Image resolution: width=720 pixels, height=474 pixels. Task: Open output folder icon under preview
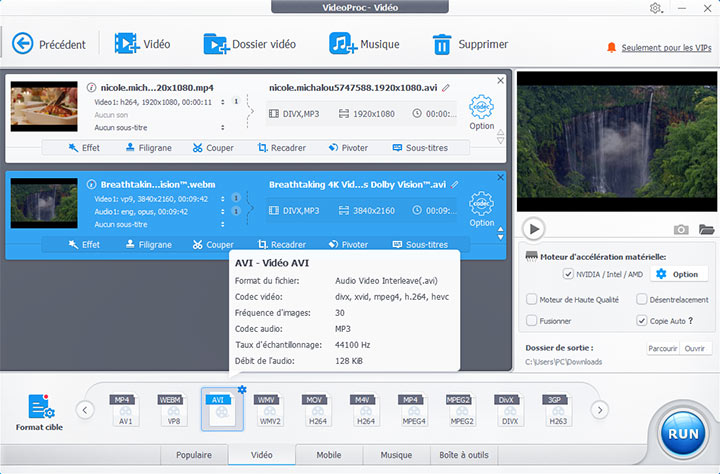tap(707, 229)
